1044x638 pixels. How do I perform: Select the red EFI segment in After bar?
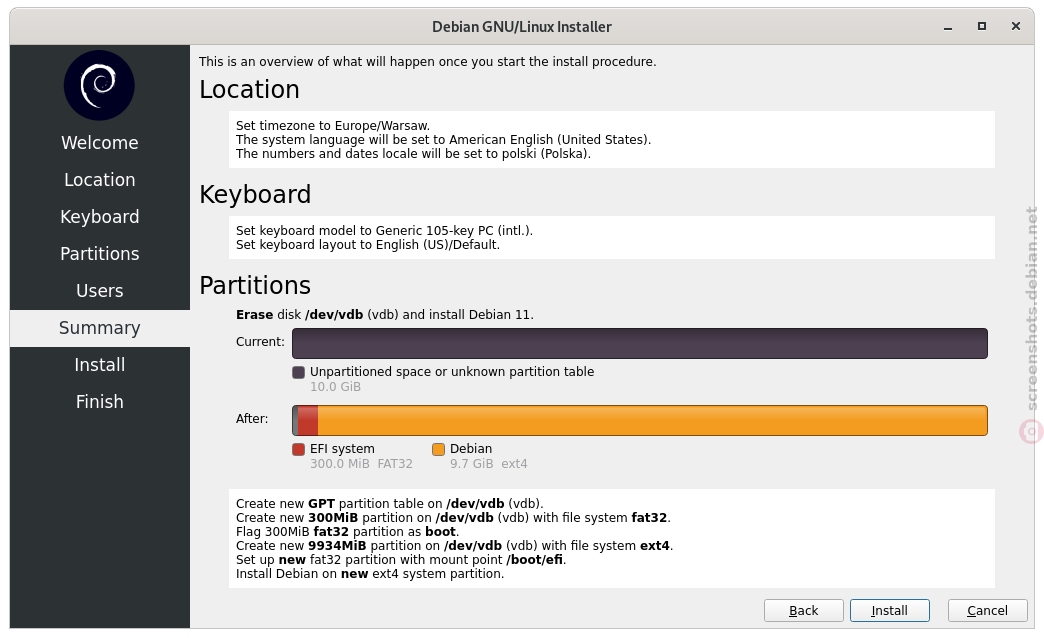308,420
